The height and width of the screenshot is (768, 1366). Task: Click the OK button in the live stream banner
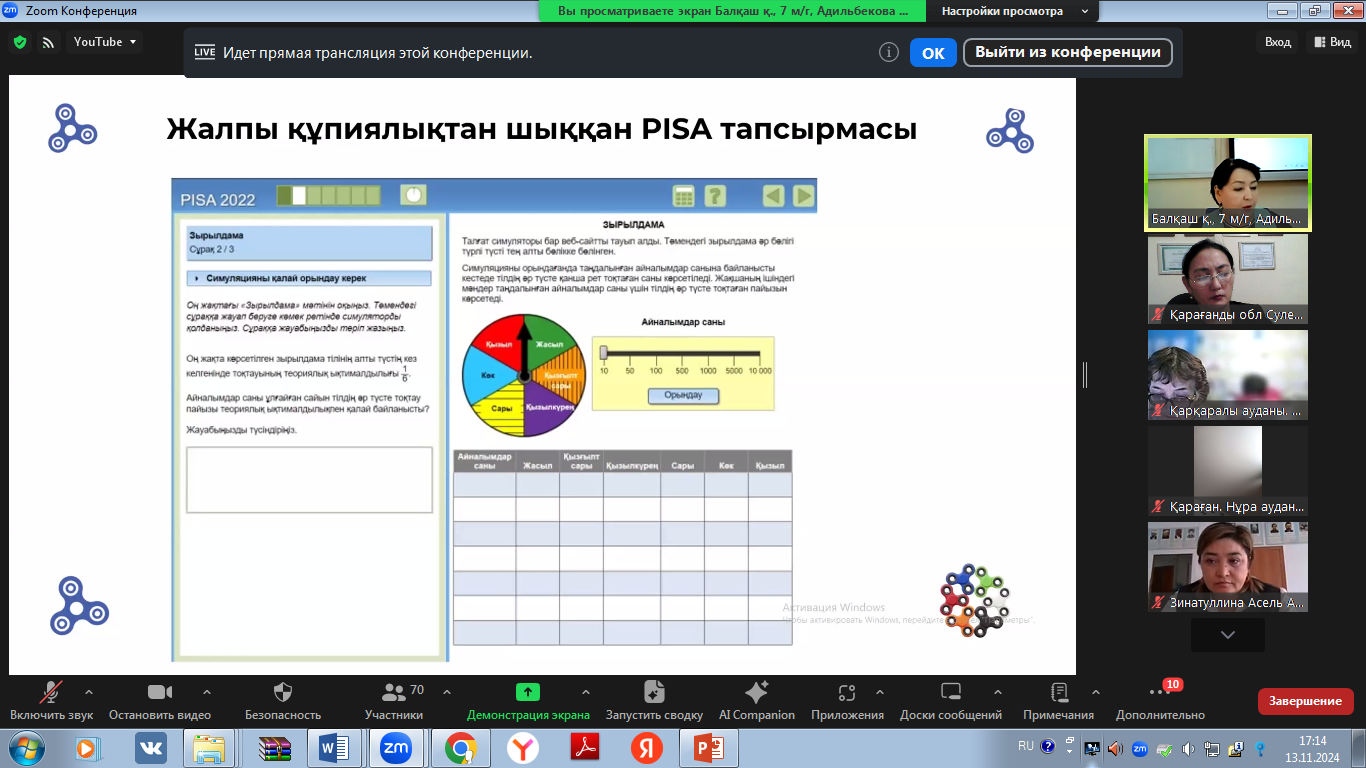933,53
